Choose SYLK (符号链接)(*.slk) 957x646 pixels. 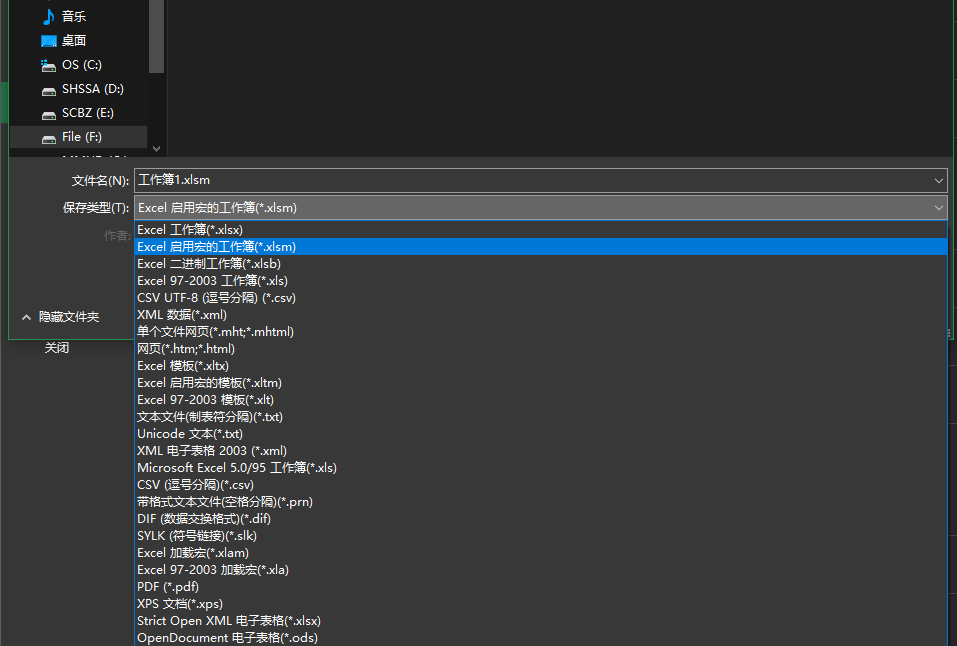pyautogui.click(x=541, y=535)
